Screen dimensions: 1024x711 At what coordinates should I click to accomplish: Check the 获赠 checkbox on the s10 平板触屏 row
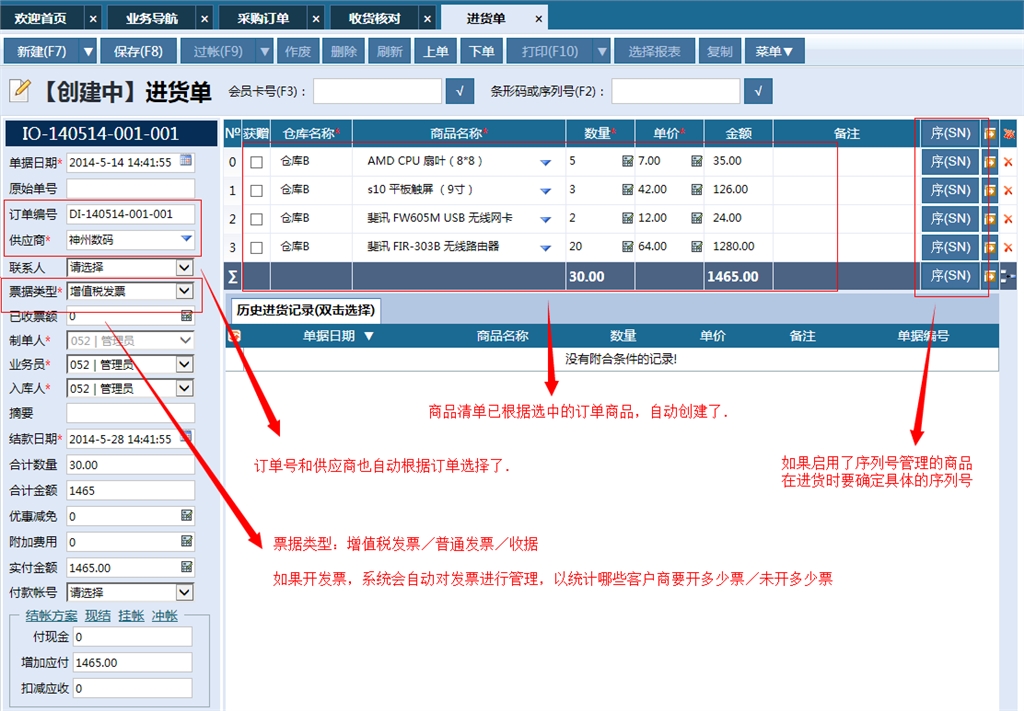coord(255,189)
